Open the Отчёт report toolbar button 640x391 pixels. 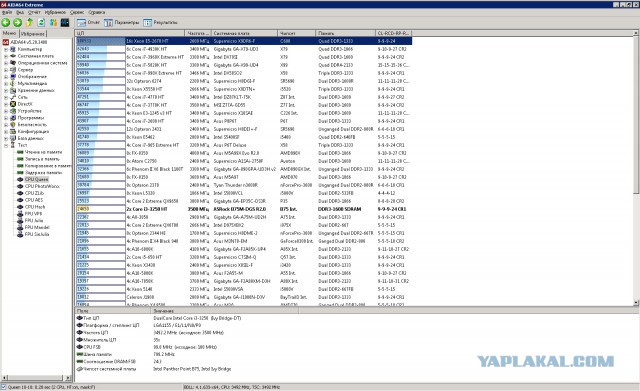(88, 22)
